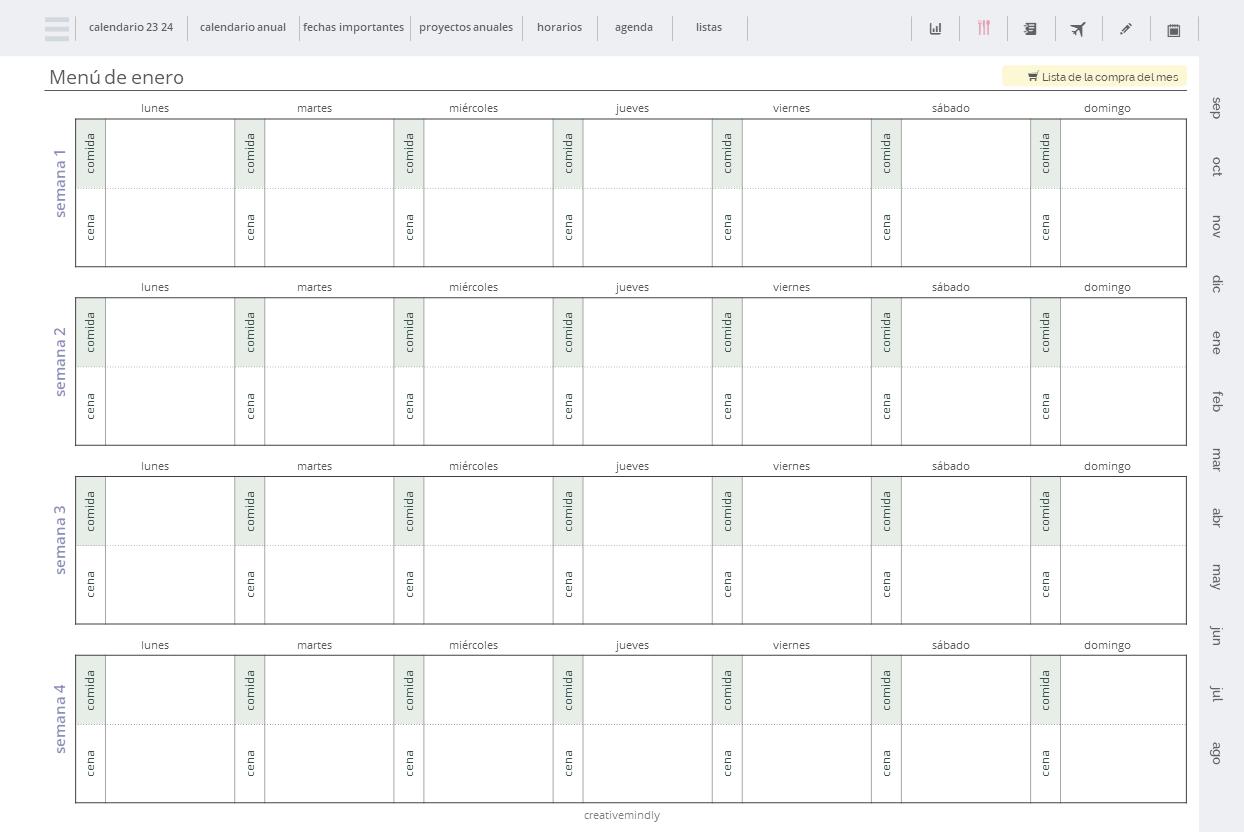Viewport: 1244px width, 832px height.
Task: Jump to the sep month tab
Action: [1216, 108]
